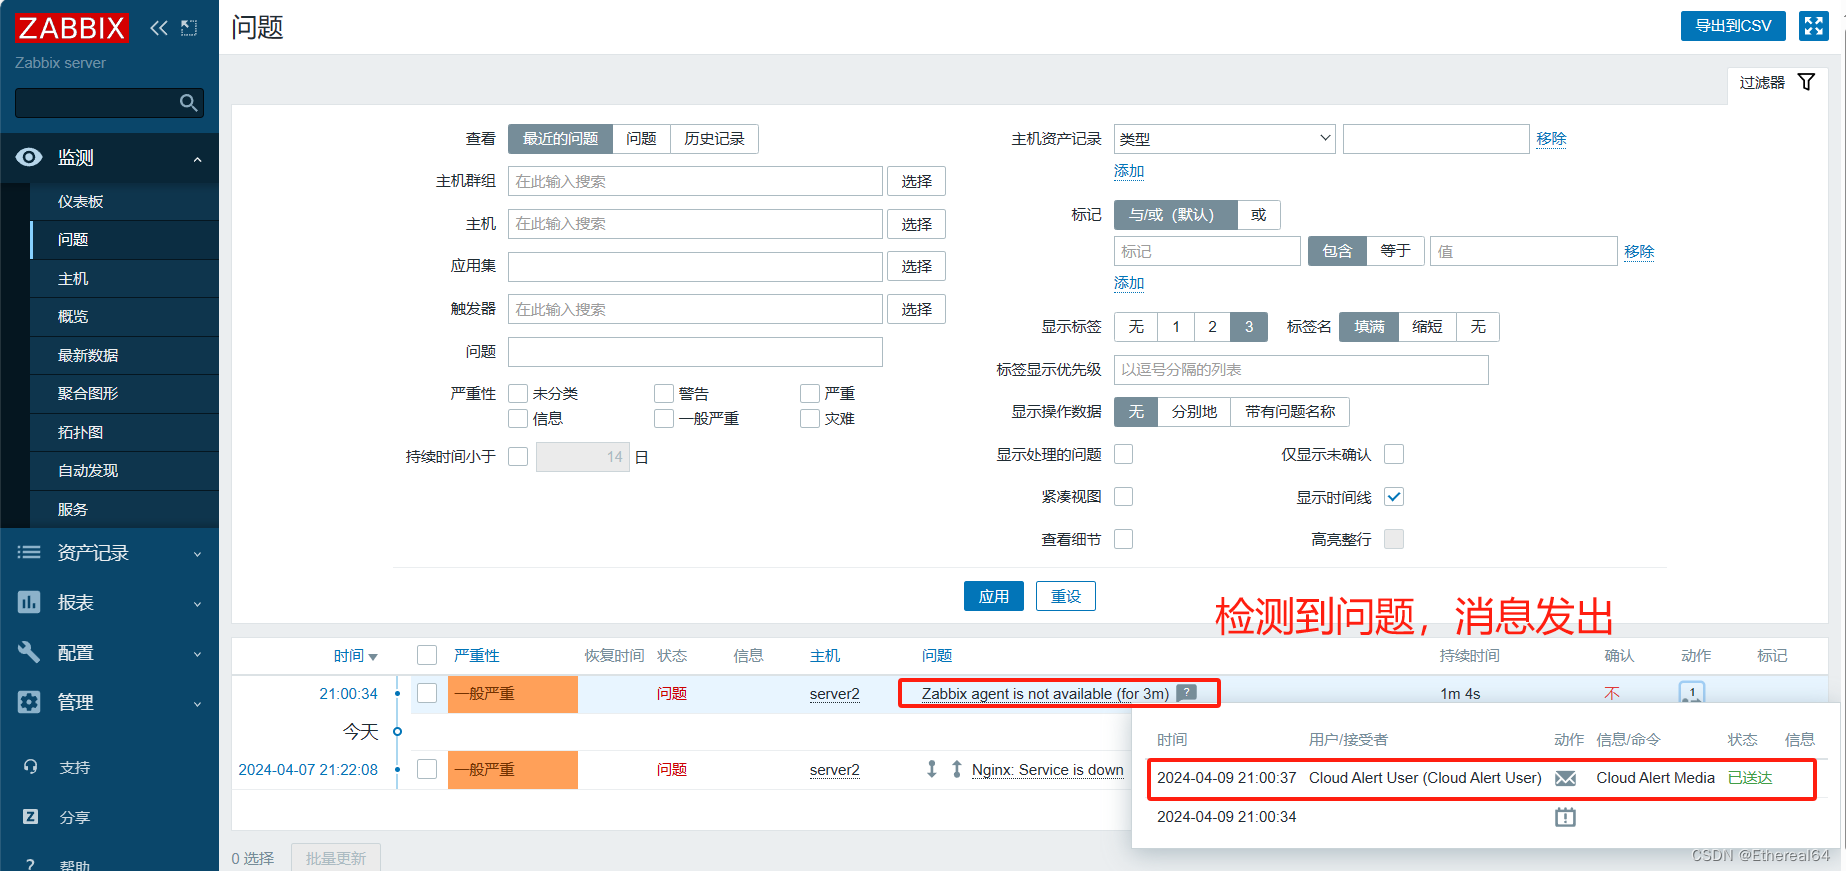Uncheck the 显示时间线 checkbox
This screenshot has width=1846, height=871.
[1394, 496]
